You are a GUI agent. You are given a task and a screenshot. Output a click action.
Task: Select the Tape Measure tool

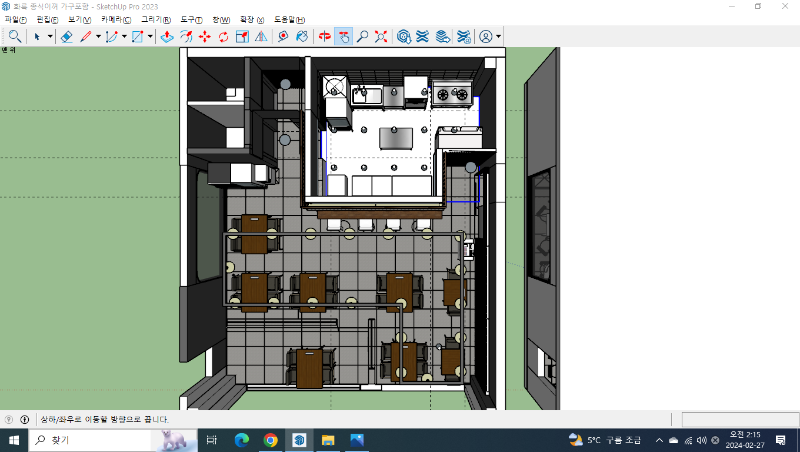pos(283,36)
